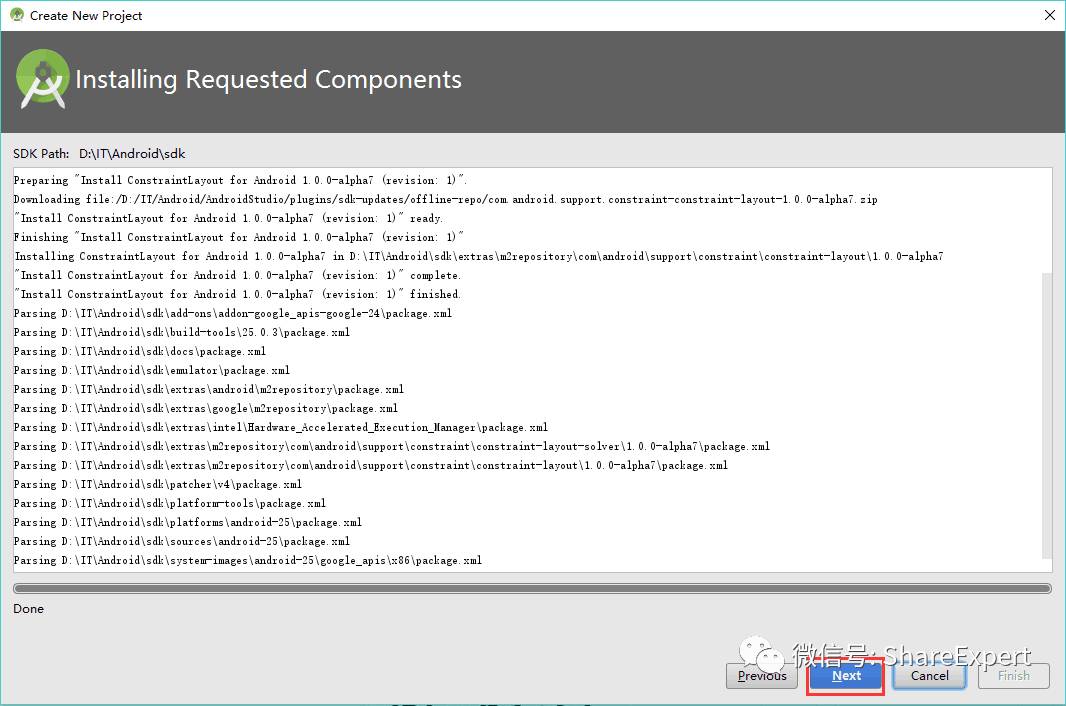Click the WeChat watermark icon
This screenshot has height=706, width=1066.
pyautogui.click(x=761, y=653)
